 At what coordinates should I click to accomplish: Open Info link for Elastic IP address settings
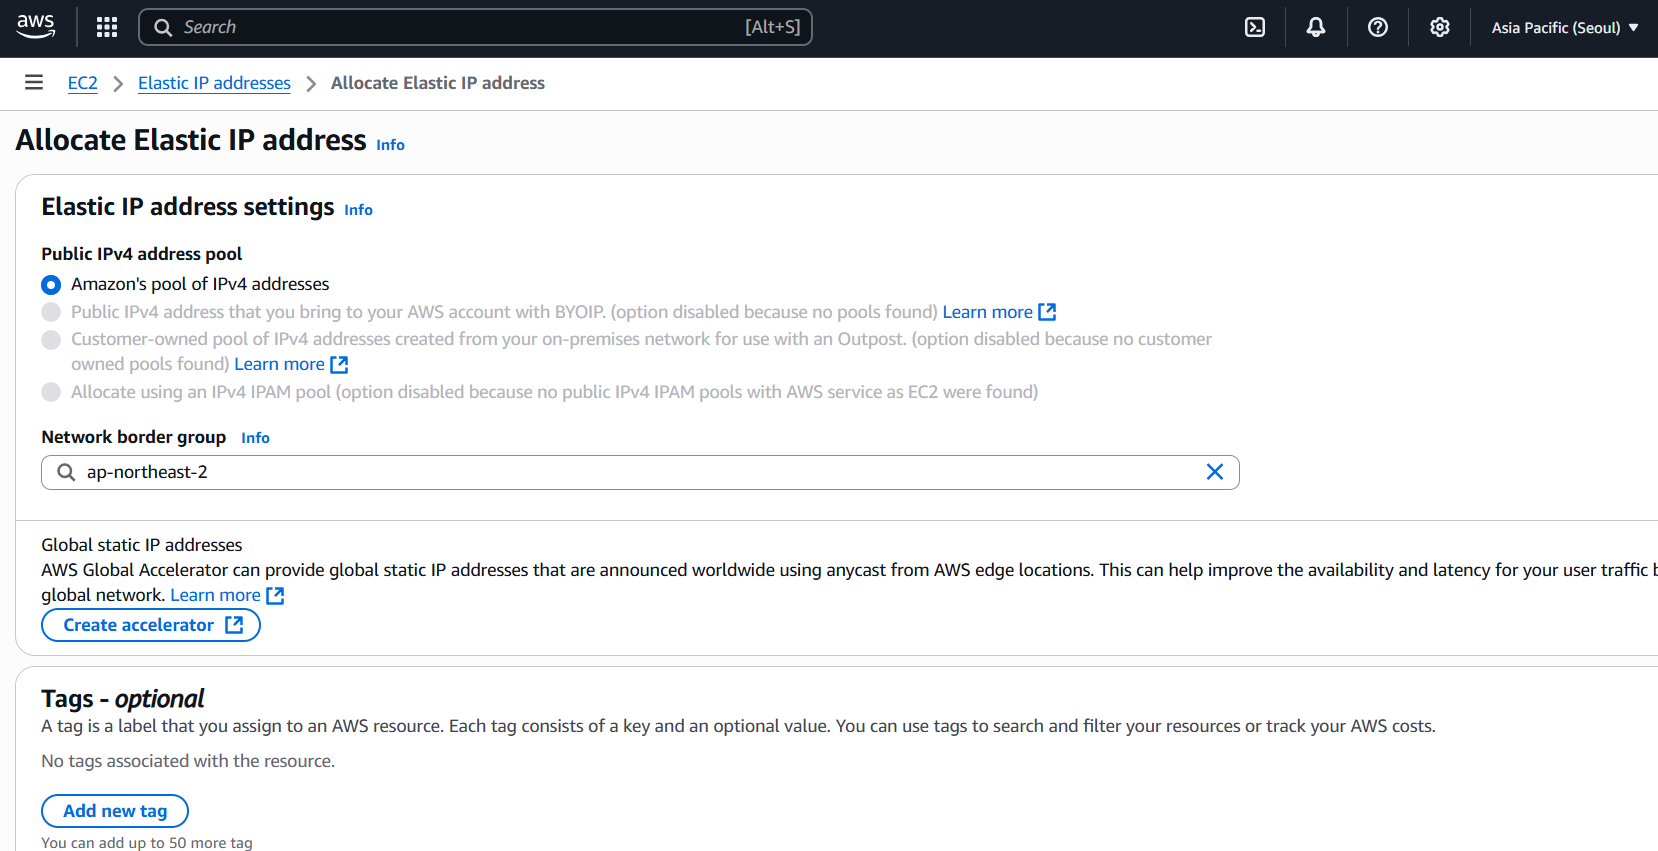click(x=358, y=210)
